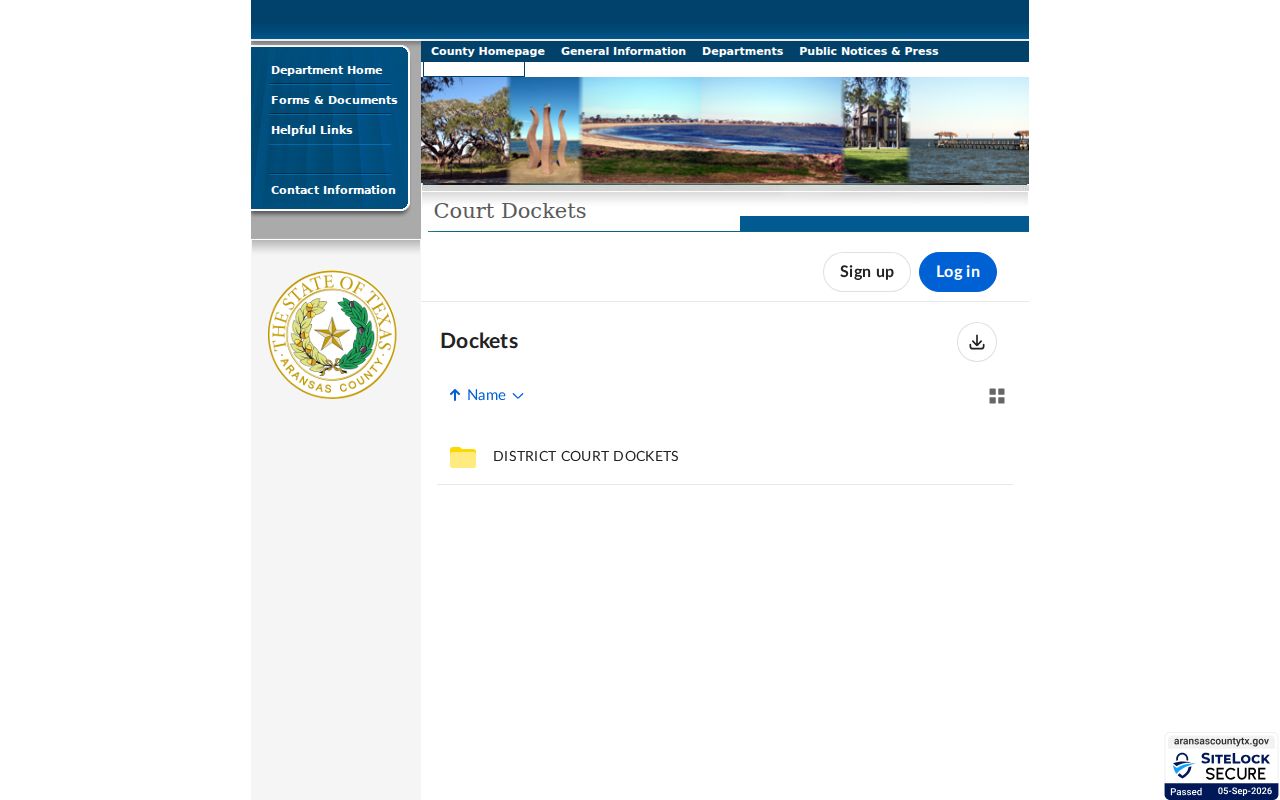Visit the Helpful Links page

[312, 130]
